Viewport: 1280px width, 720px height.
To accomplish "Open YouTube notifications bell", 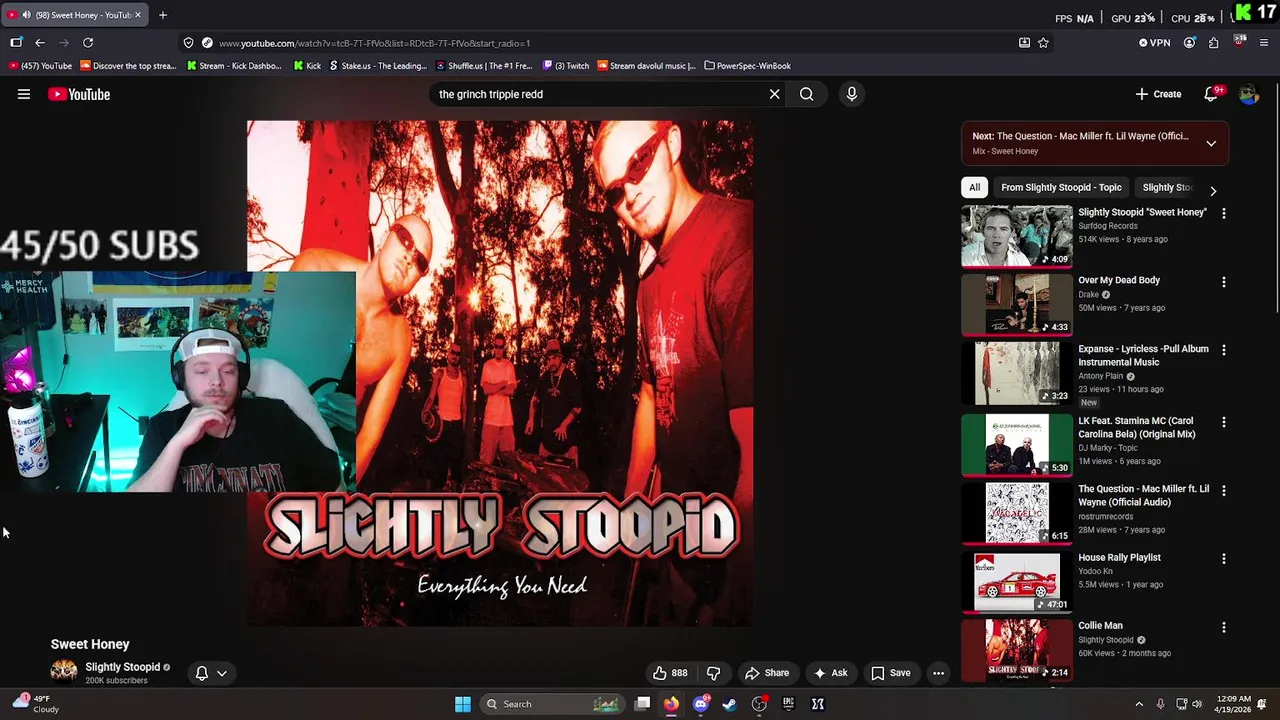I will [x=1211, y=94].
